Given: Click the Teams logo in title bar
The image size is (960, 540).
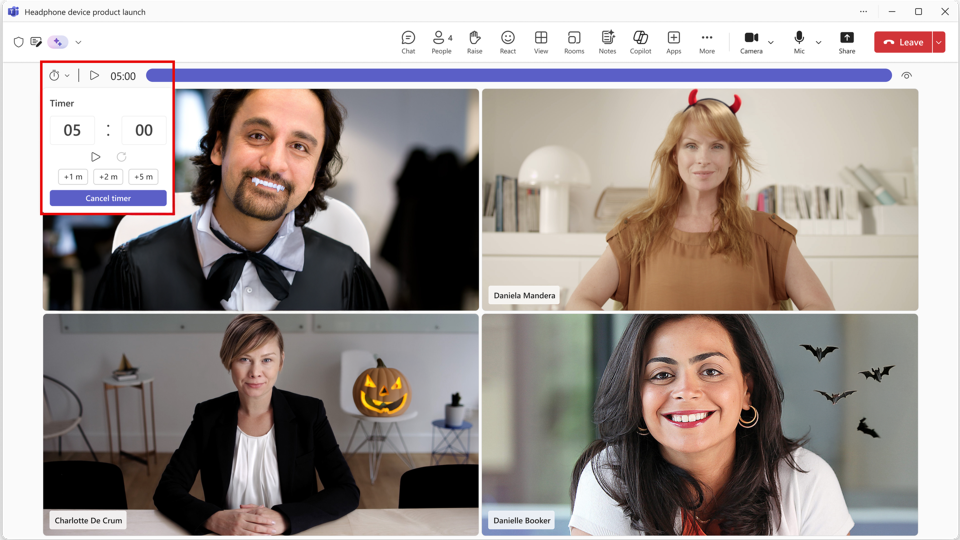Looking at the screenshot, I should coord(13,12).
